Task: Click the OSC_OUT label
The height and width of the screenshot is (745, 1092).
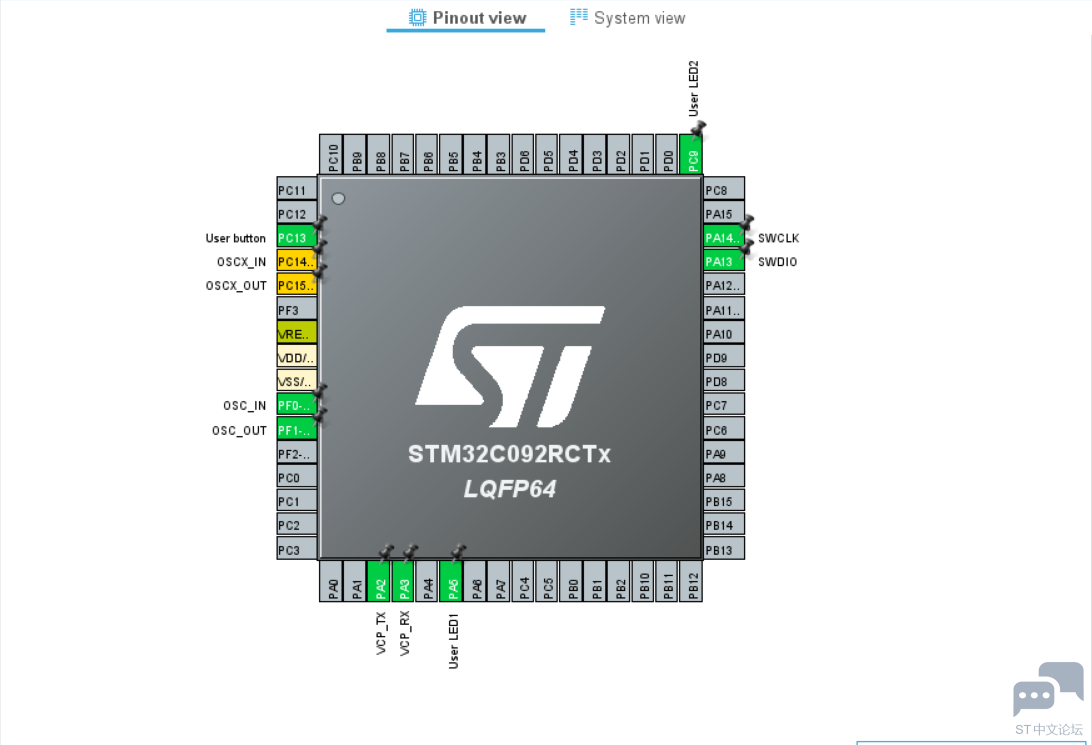Action: coord(239,430)
